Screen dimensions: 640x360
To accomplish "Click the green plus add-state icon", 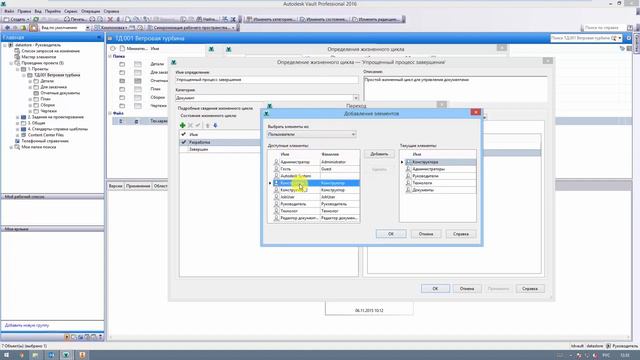I will click(x=182, y=125).
